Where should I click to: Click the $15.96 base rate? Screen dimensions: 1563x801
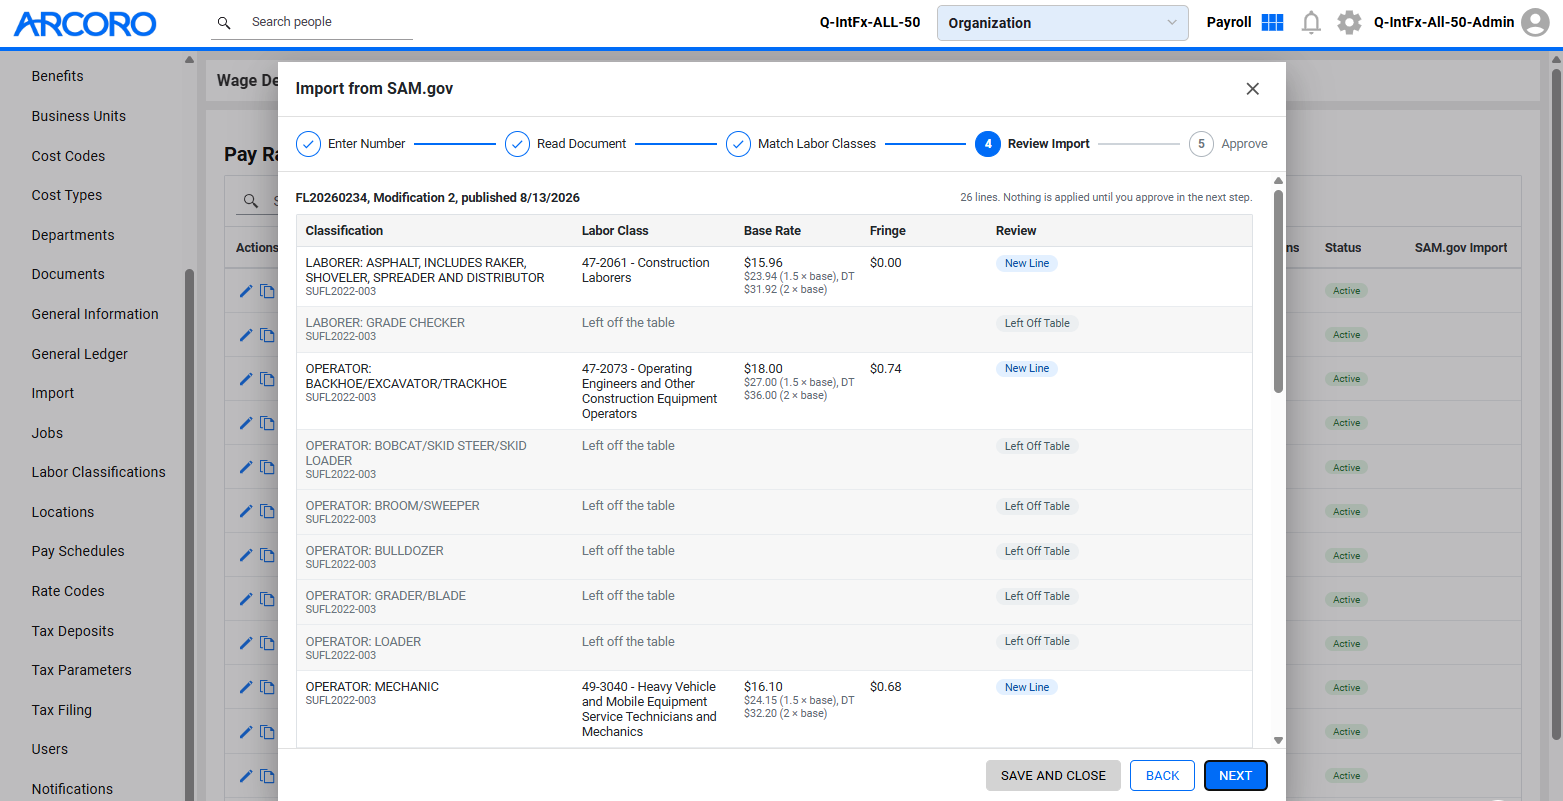763,263
